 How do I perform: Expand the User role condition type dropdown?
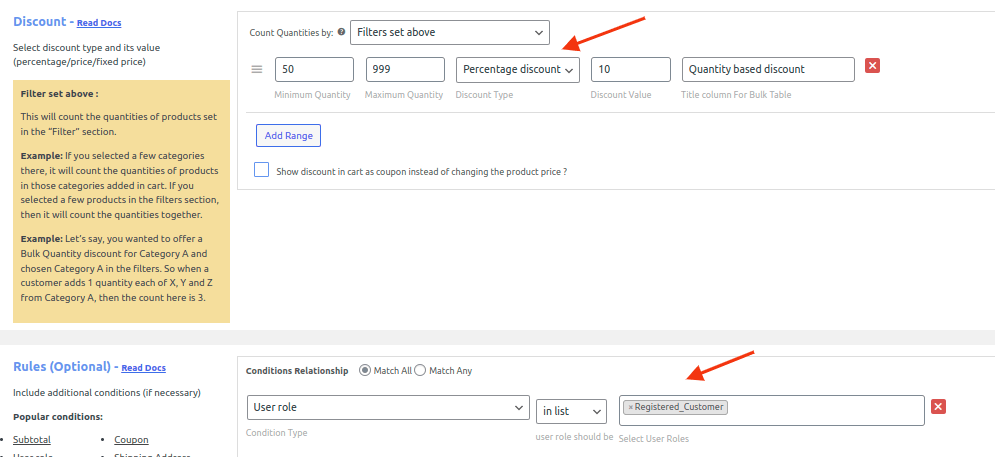coord(387,408)
